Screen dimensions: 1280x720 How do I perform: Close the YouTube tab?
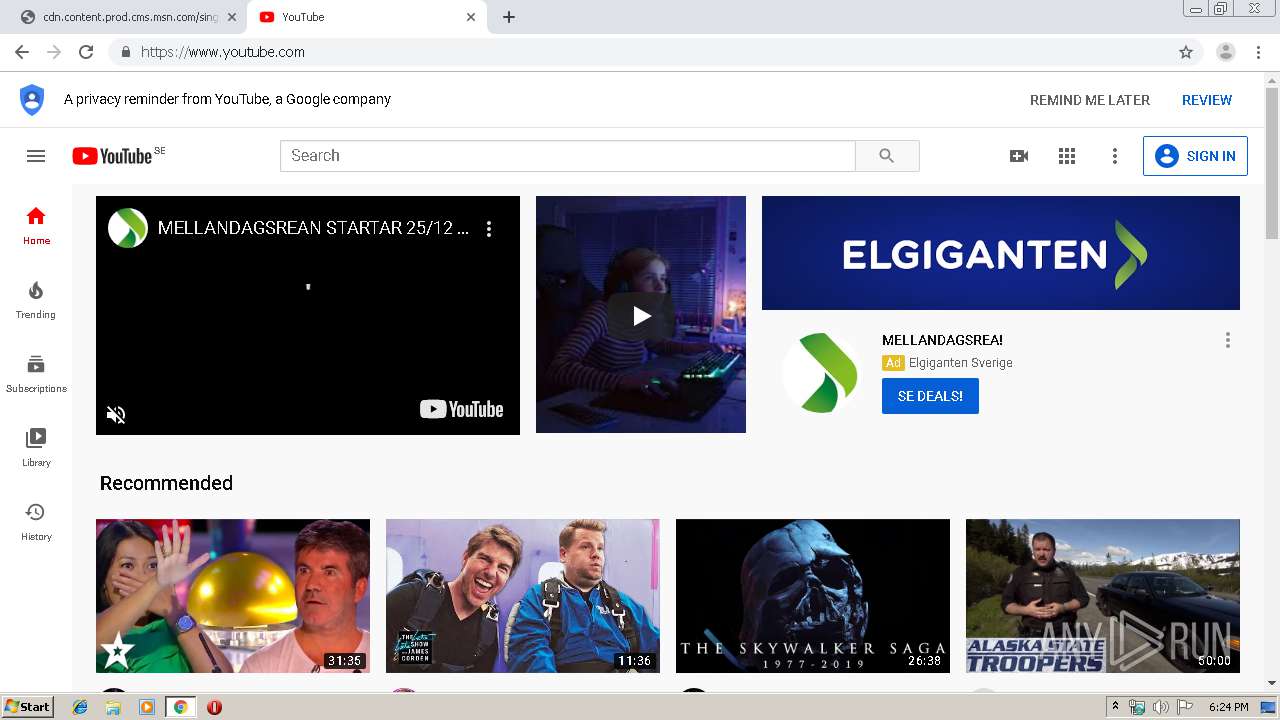[x=471, y=17]
